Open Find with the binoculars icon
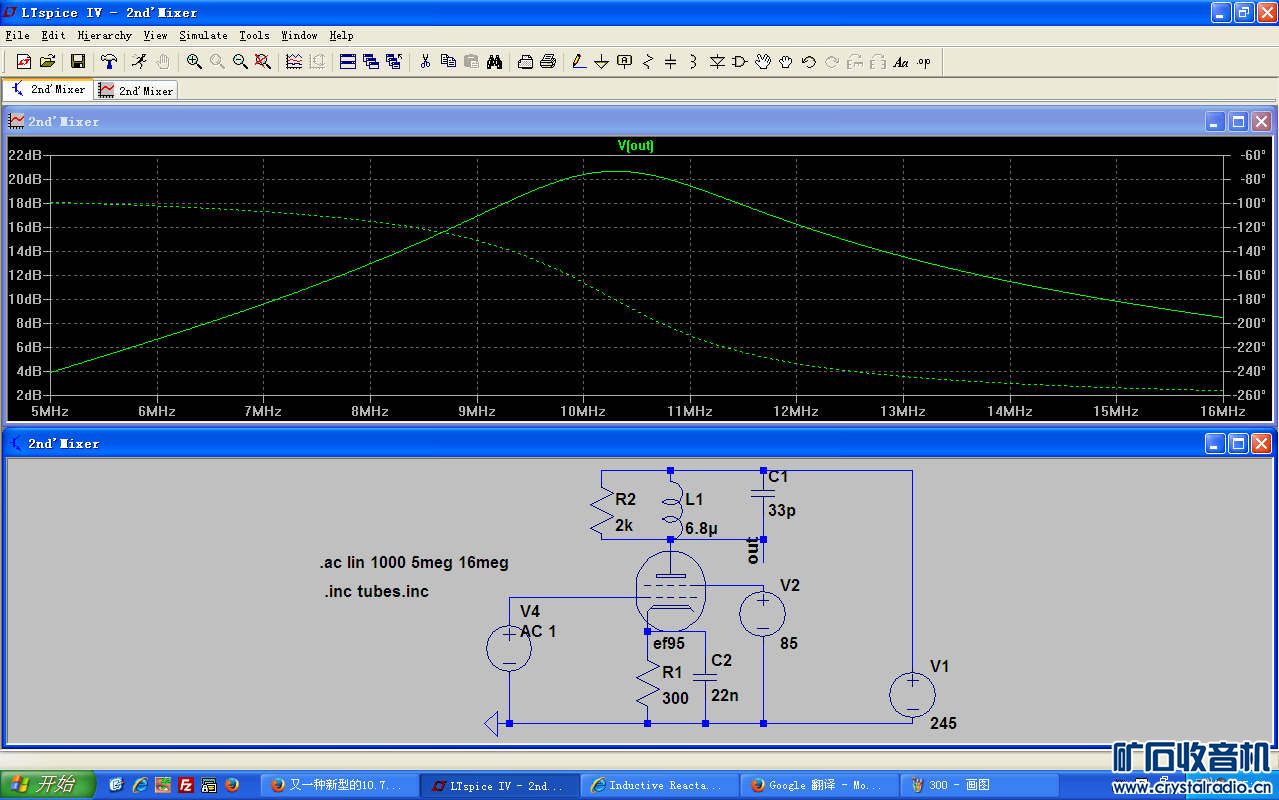Viewport: 1279px width, 800px height. click(494, 62)
